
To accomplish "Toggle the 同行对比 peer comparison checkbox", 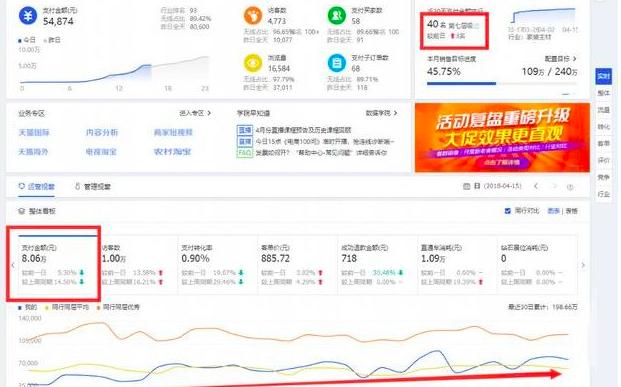I will [x=507, y=211].
